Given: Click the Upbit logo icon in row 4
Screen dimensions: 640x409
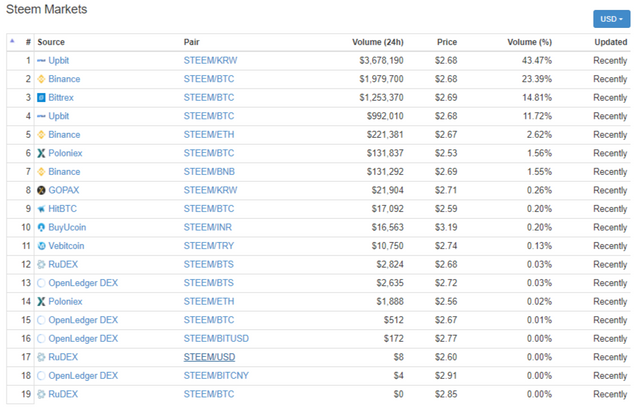Looking at the screenshot, I should click(41, 116).
